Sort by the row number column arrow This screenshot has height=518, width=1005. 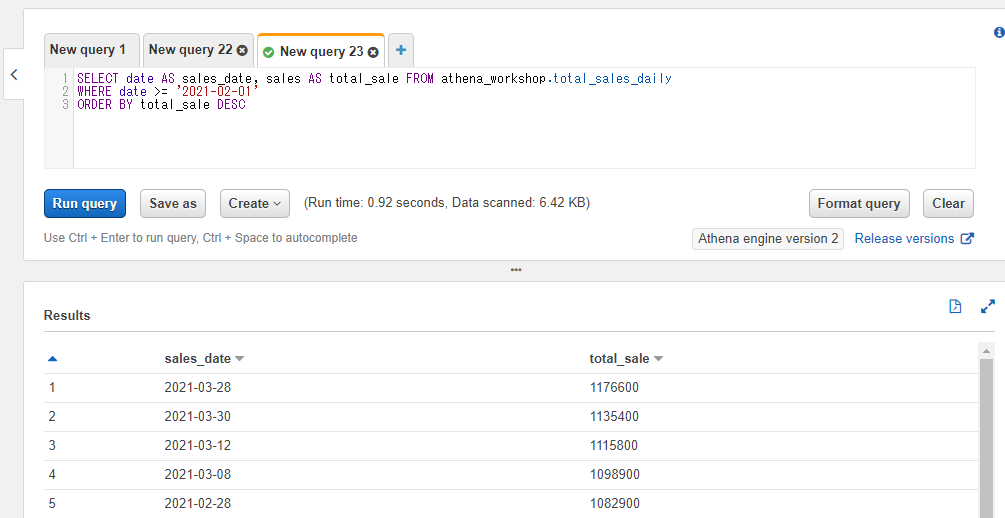click(53, 359)
